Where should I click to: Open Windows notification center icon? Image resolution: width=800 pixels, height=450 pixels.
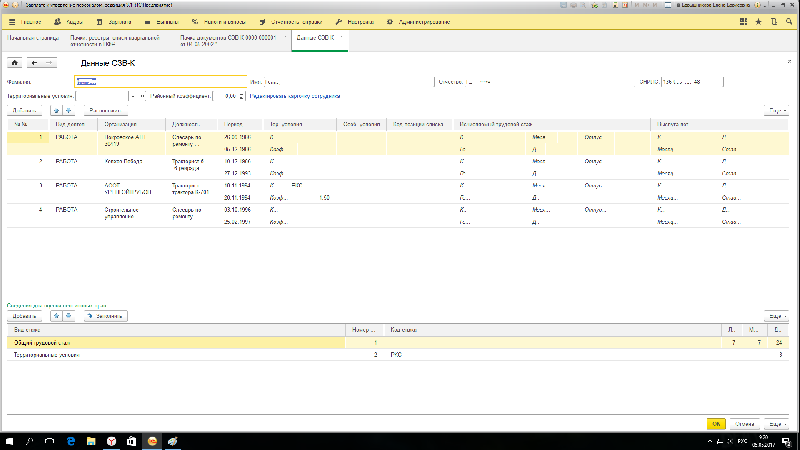click(x=786, y=441)
